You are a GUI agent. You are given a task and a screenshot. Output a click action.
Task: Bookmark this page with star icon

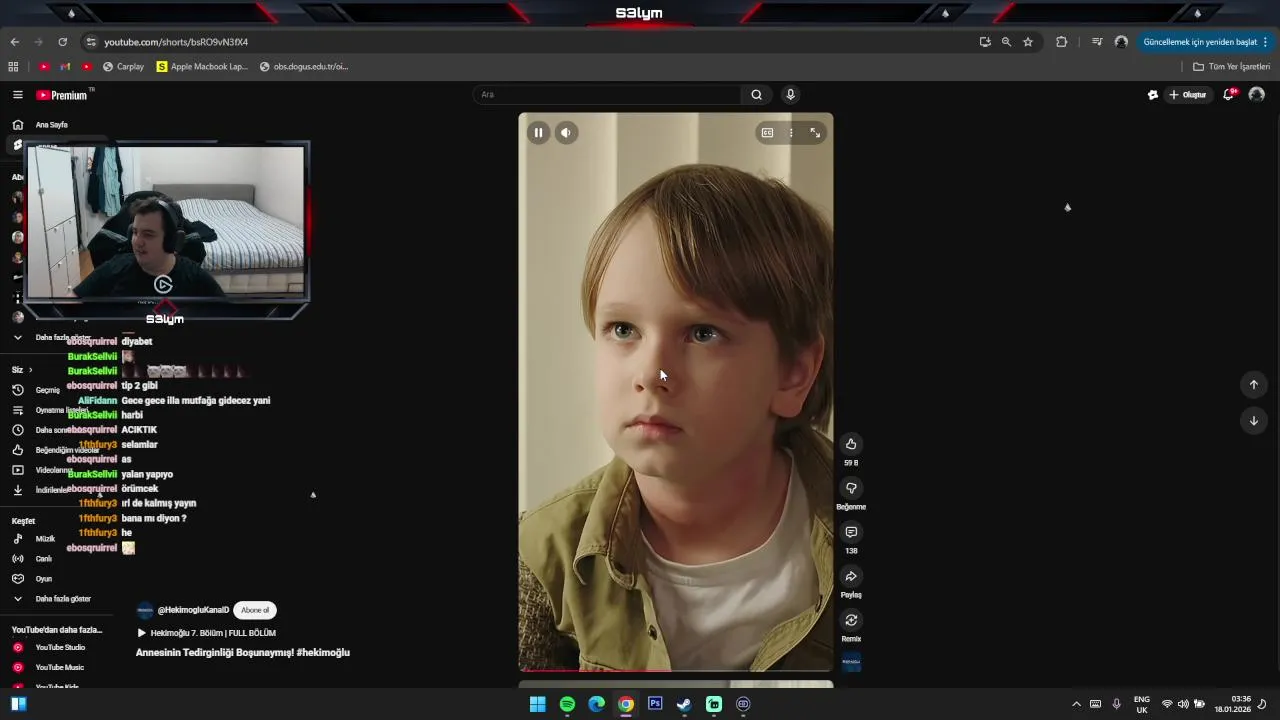click(1028, 42)
